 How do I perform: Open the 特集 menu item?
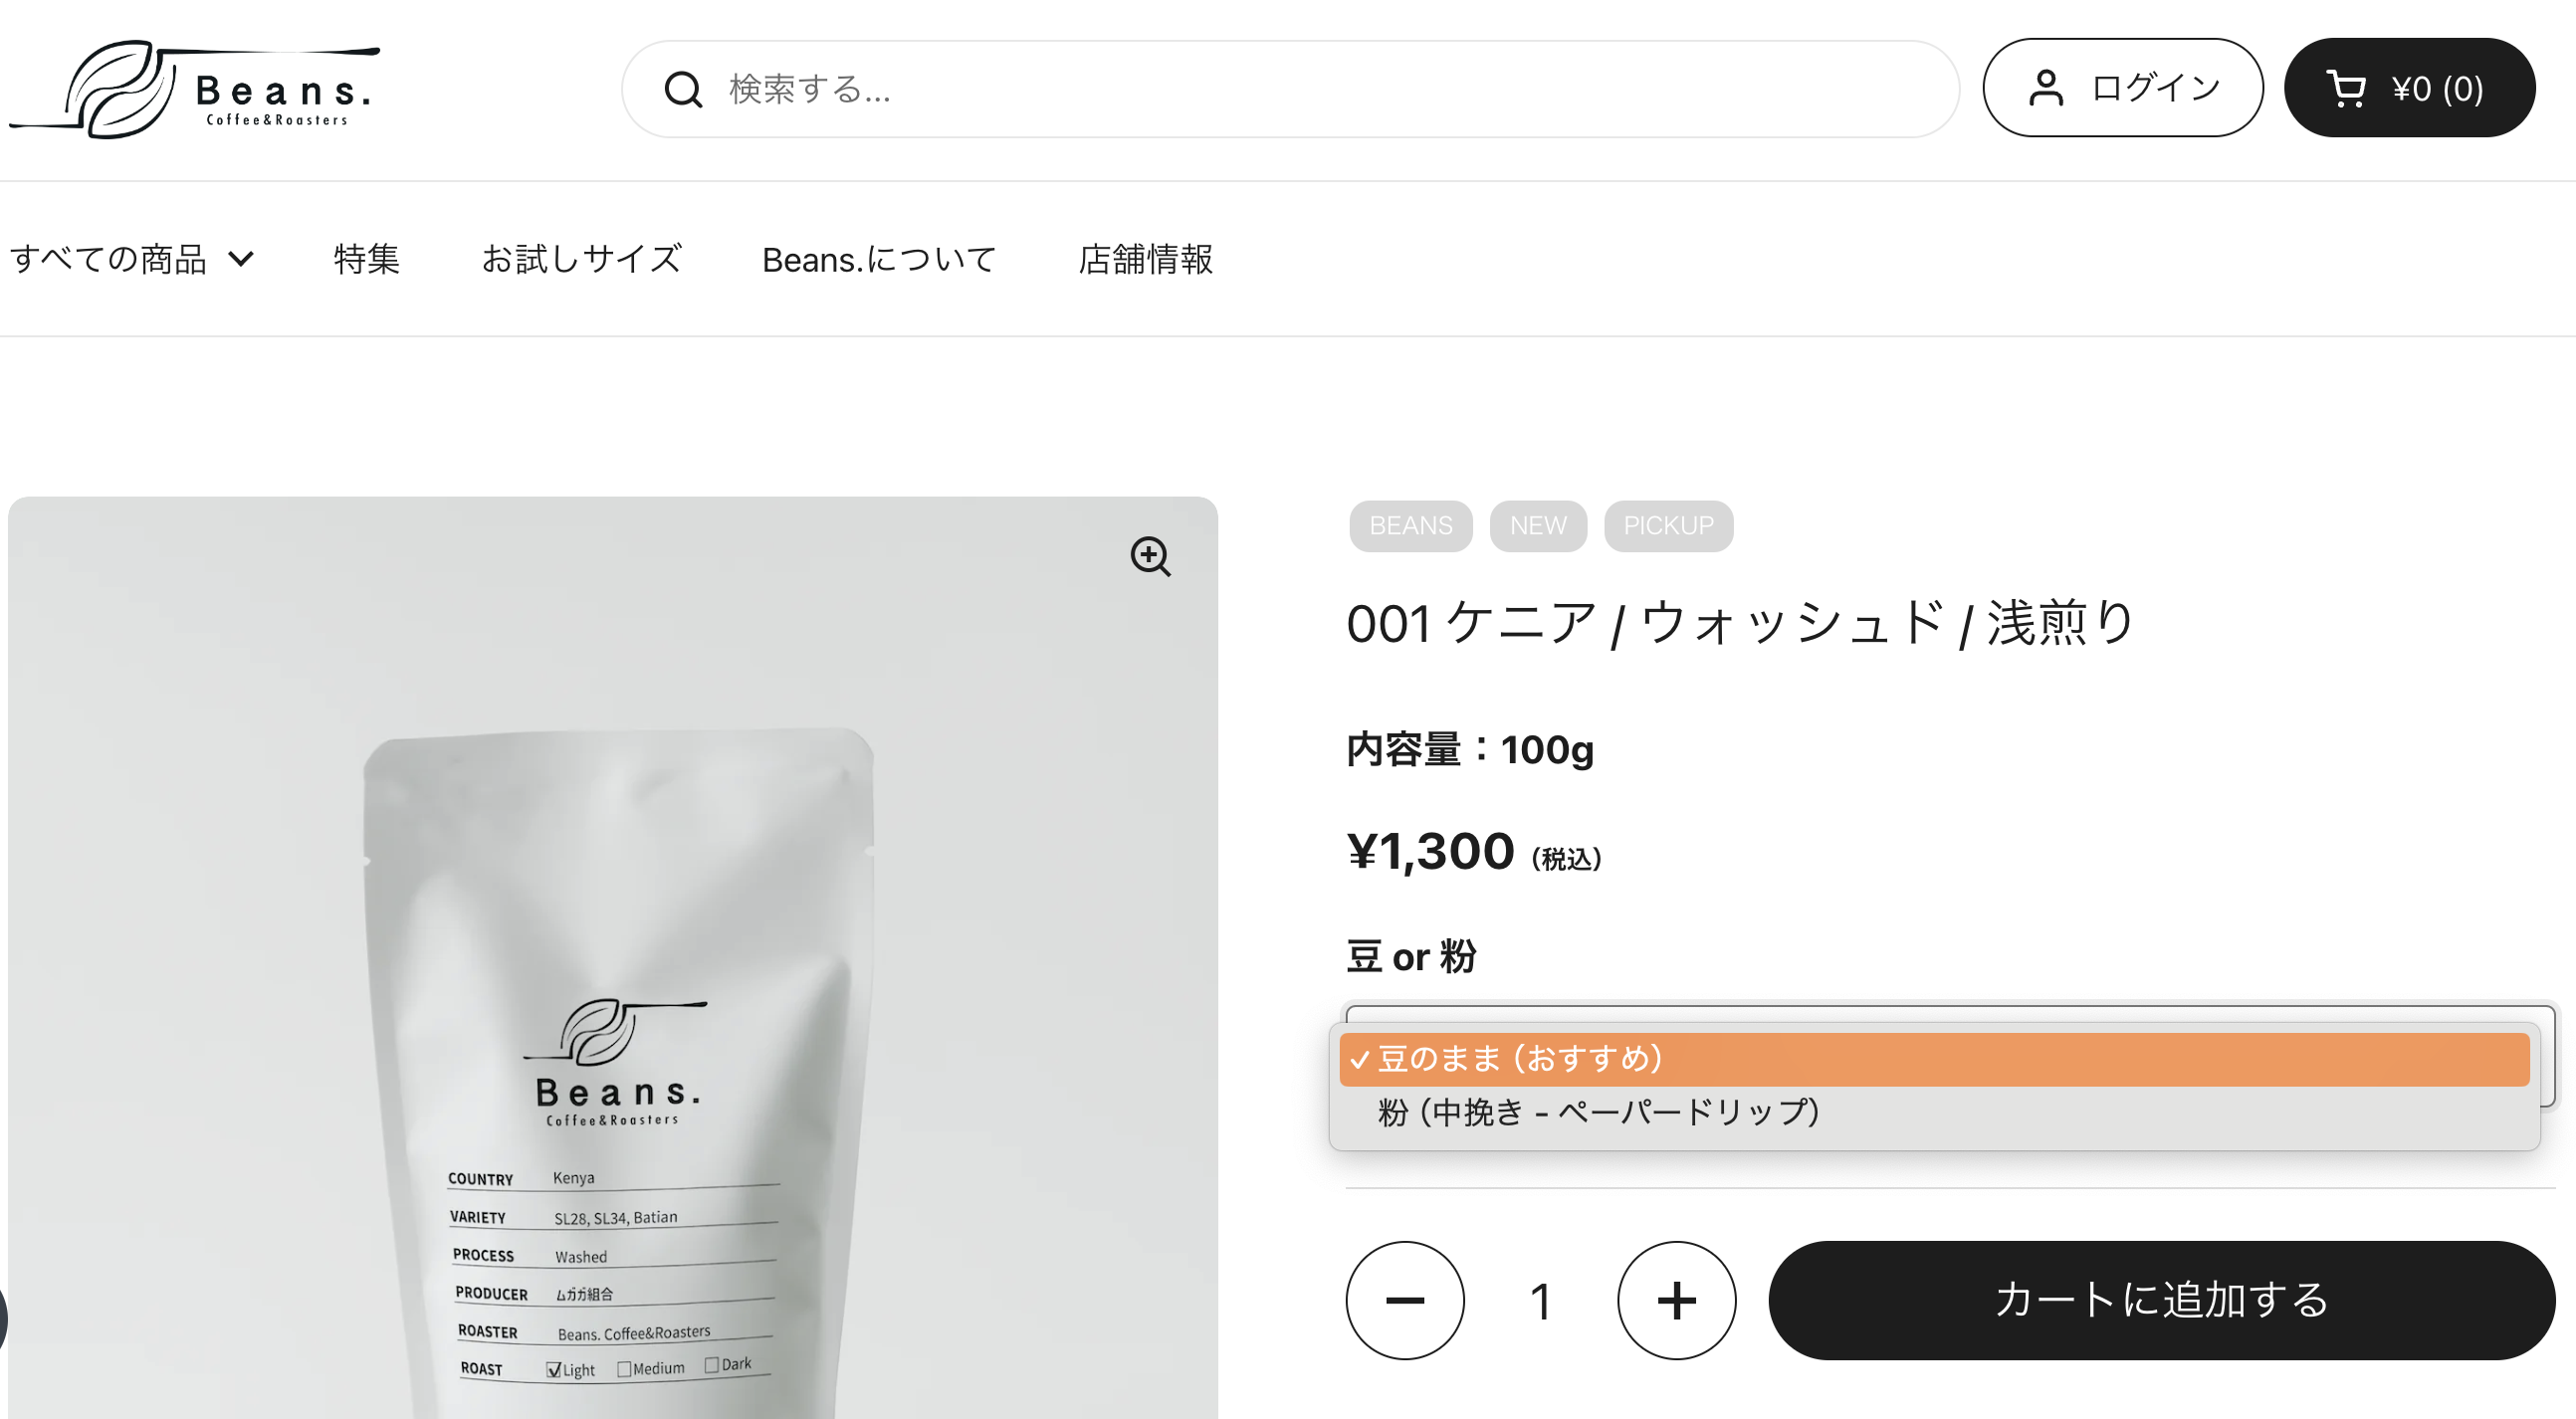point(366,259)
